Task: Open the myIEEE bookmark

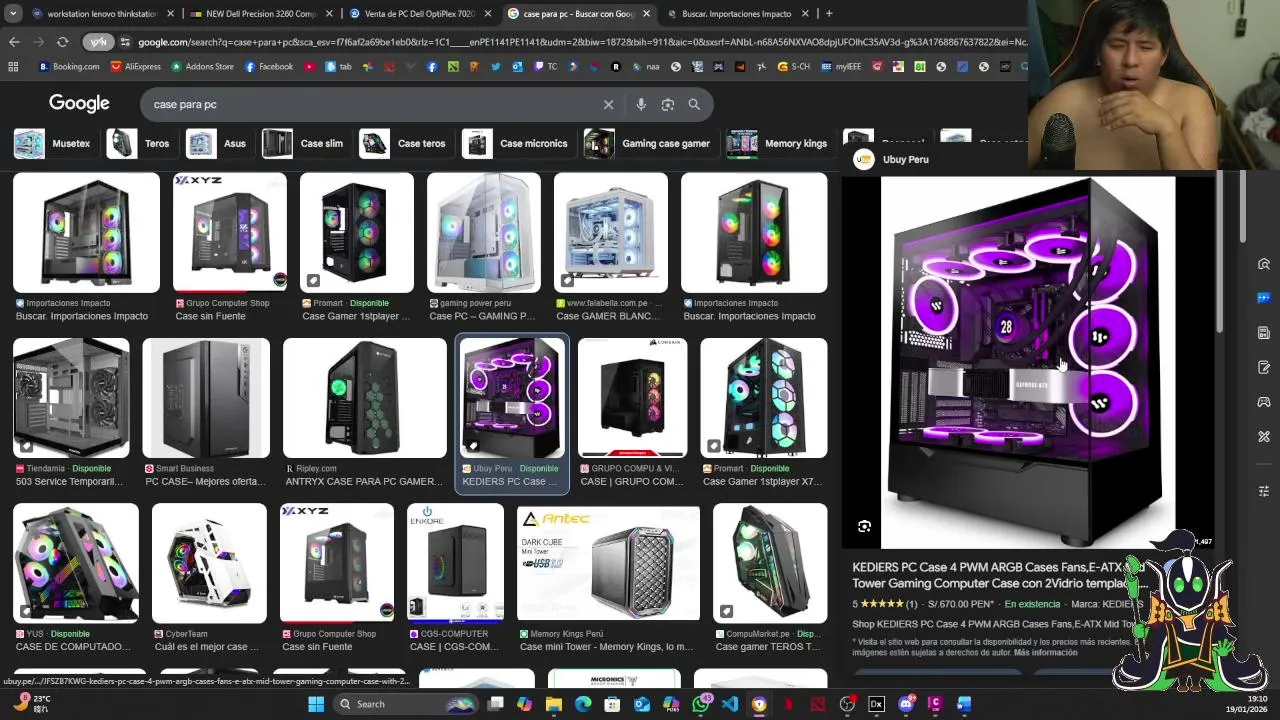Action: tap(841, 67)
